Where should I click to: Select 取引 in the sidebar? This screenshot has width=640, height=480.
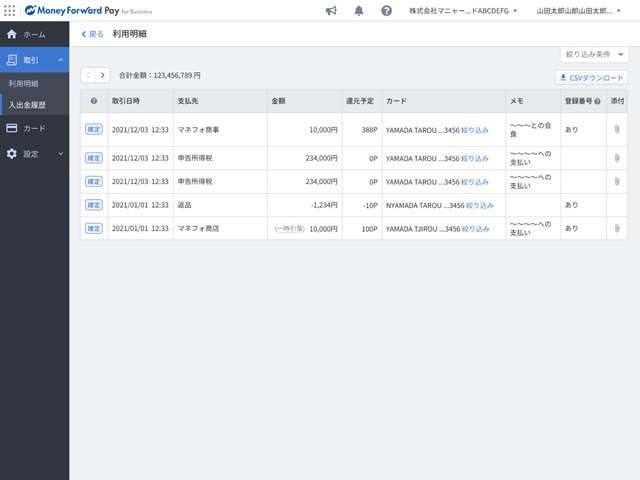34,60
